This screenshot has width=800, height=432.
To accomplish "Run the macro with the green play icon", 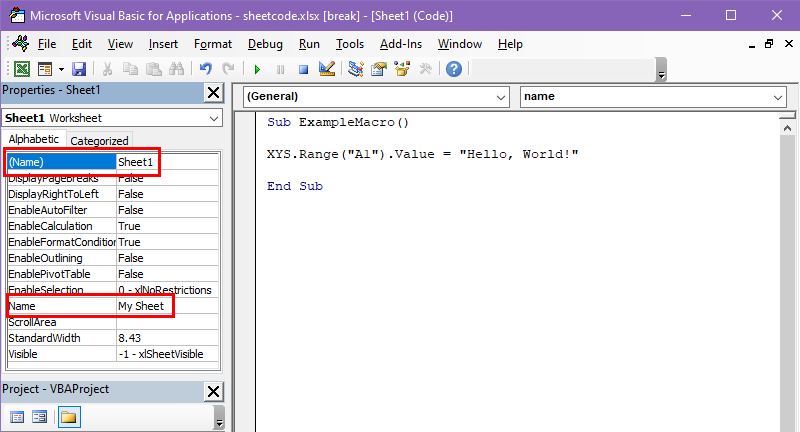I will 257,69.
